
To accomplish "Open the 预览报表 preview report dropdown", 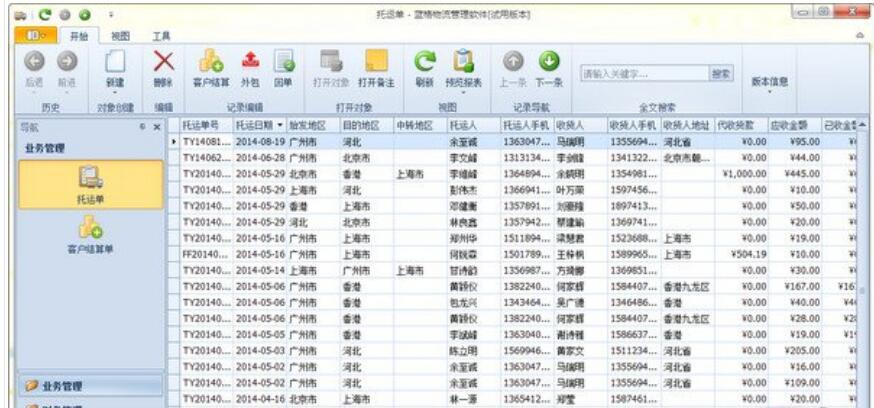I will [463, 91].
